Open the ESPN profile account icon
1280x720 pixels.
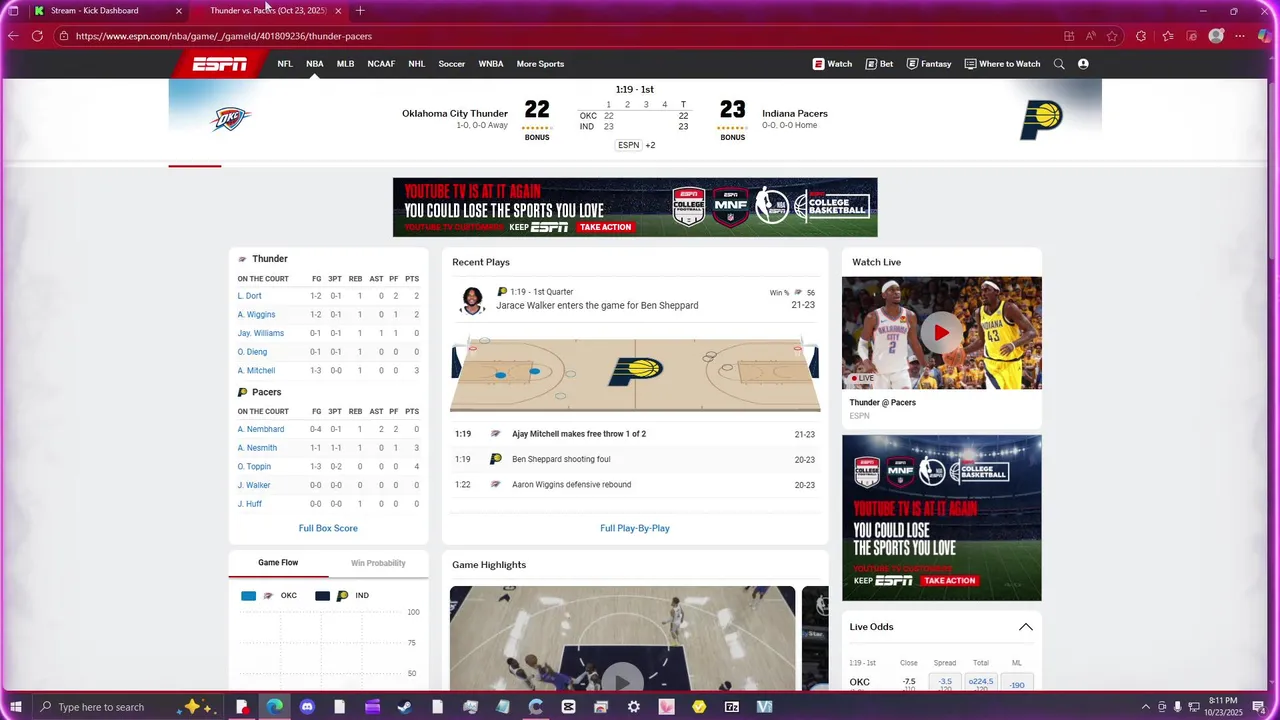coord(1083,64)
